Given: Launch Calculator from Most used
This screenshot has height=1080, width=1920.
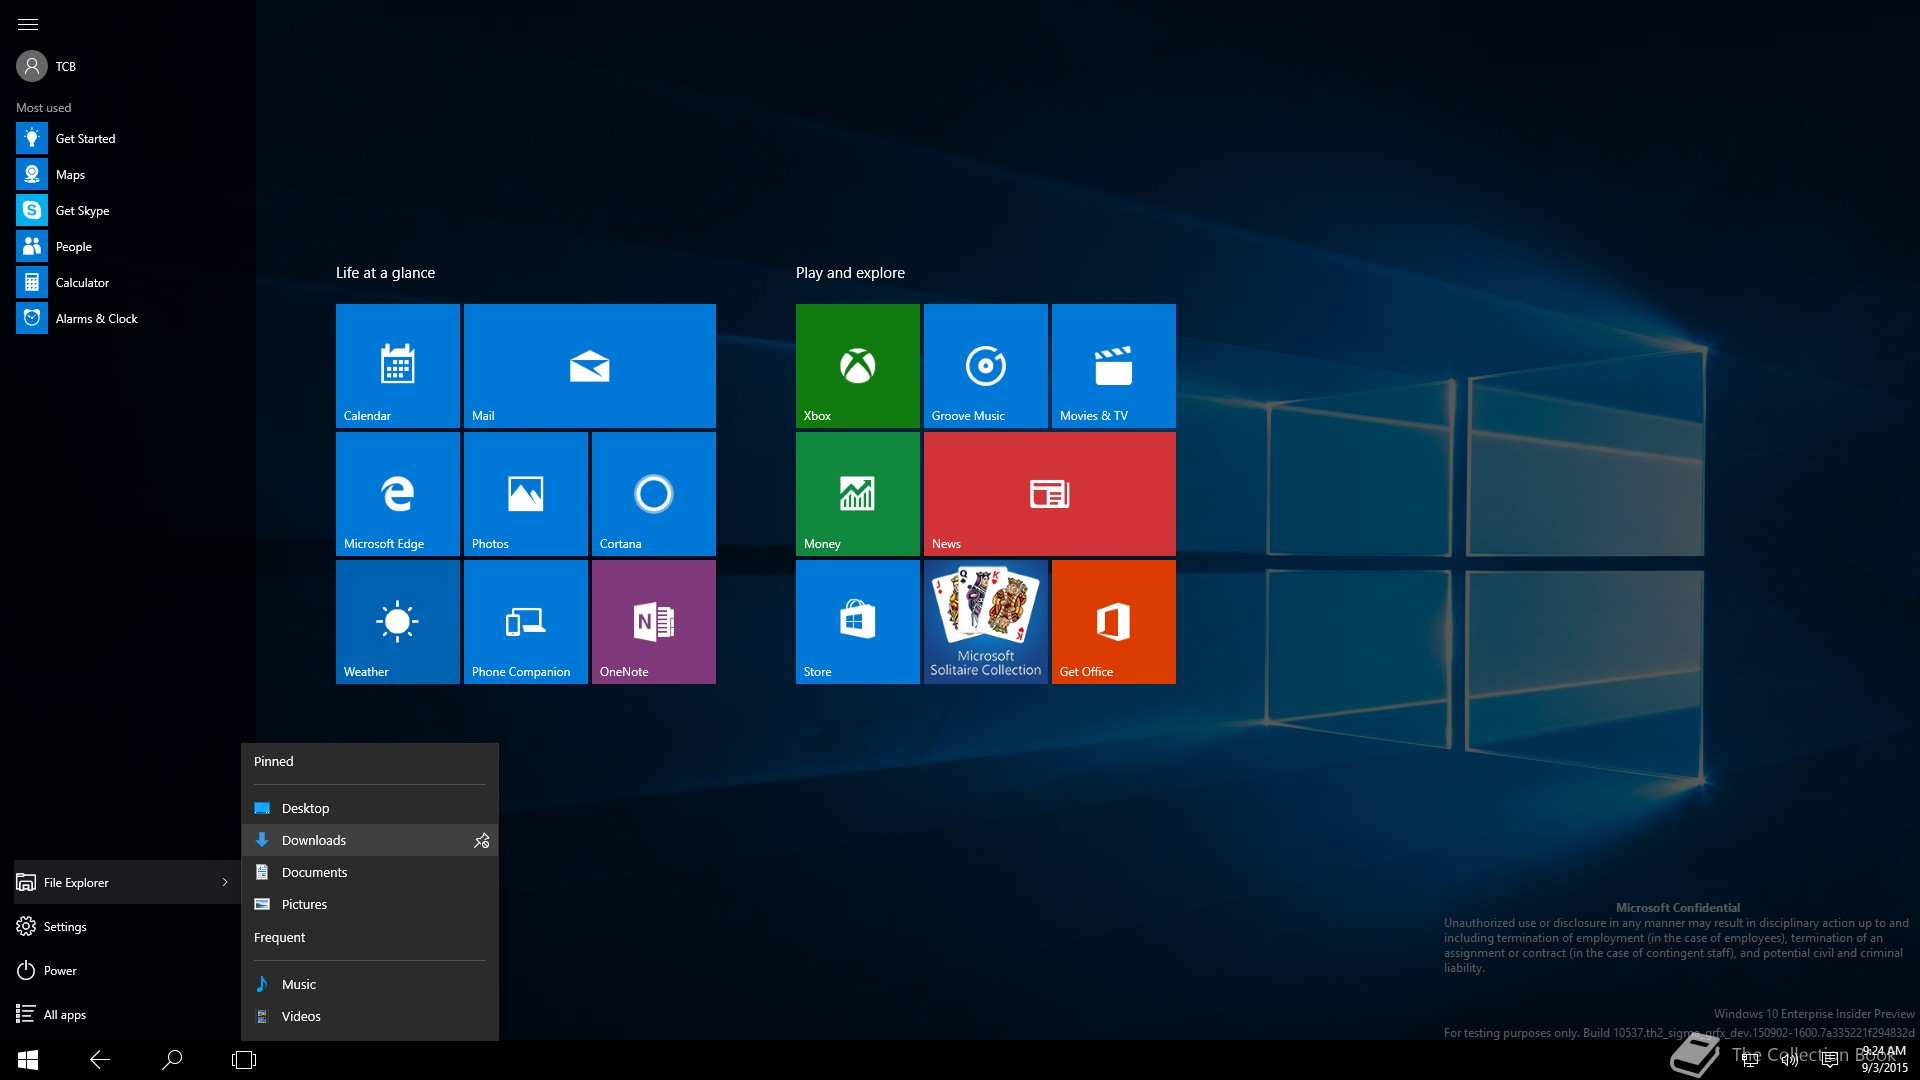Looking at the screenshot, I should [128, 282].
